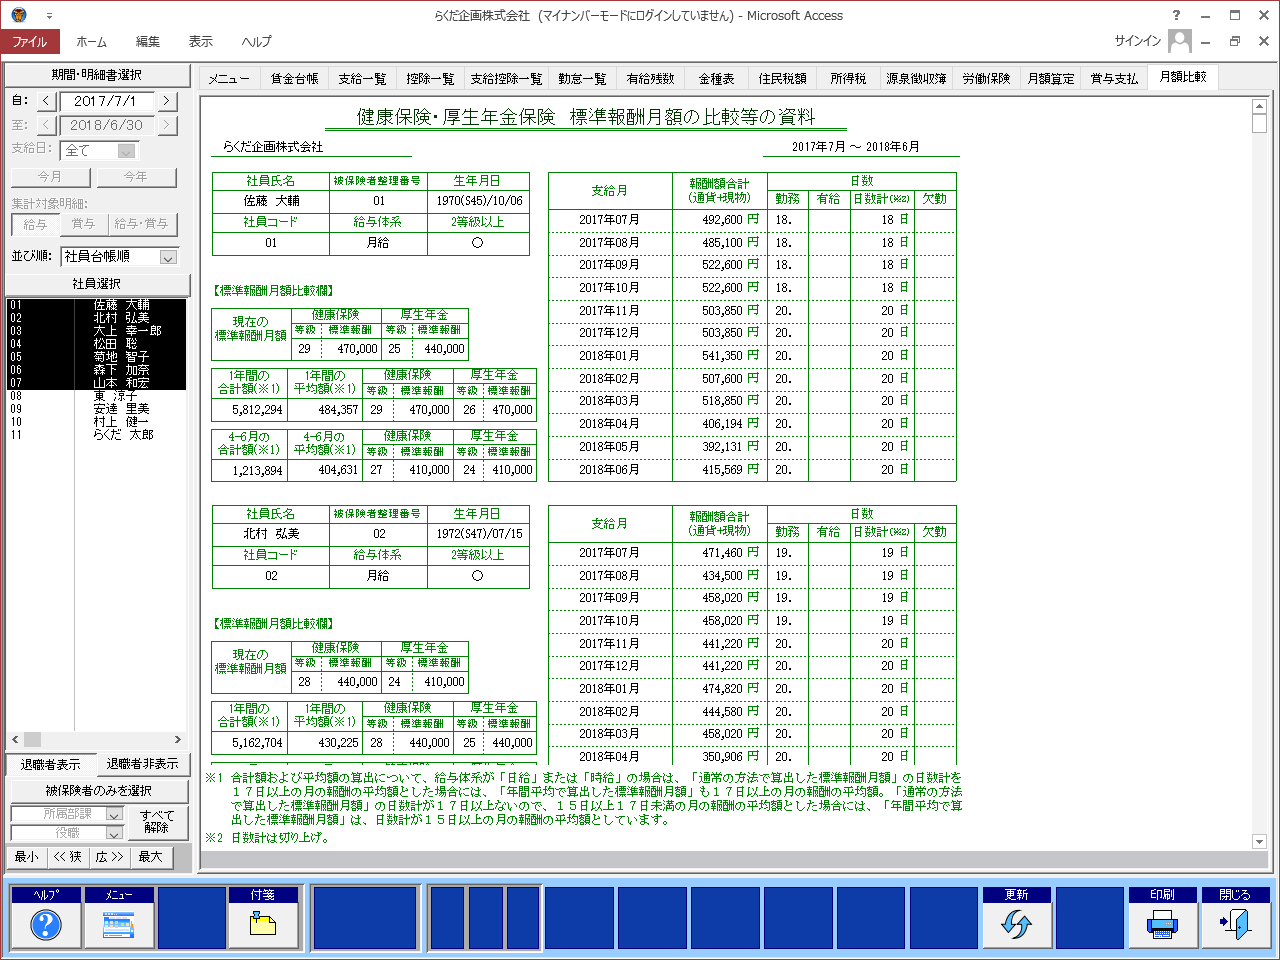Click employee list horizontal scrollbar left arrow
1280x960 pixels.
(x=15, y=740)
